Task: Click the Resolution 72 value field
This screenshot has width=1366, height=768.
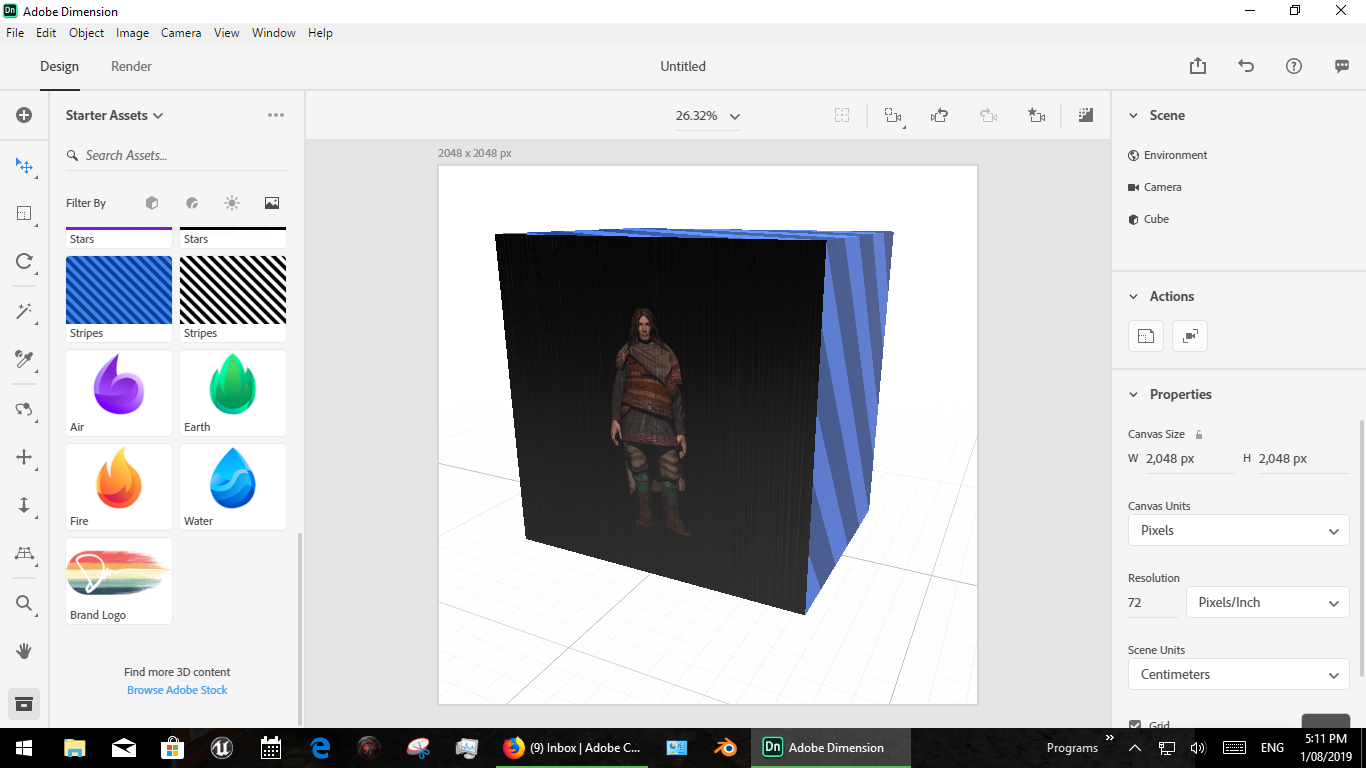Action: pyautogui.click(x=1153, y=603)
